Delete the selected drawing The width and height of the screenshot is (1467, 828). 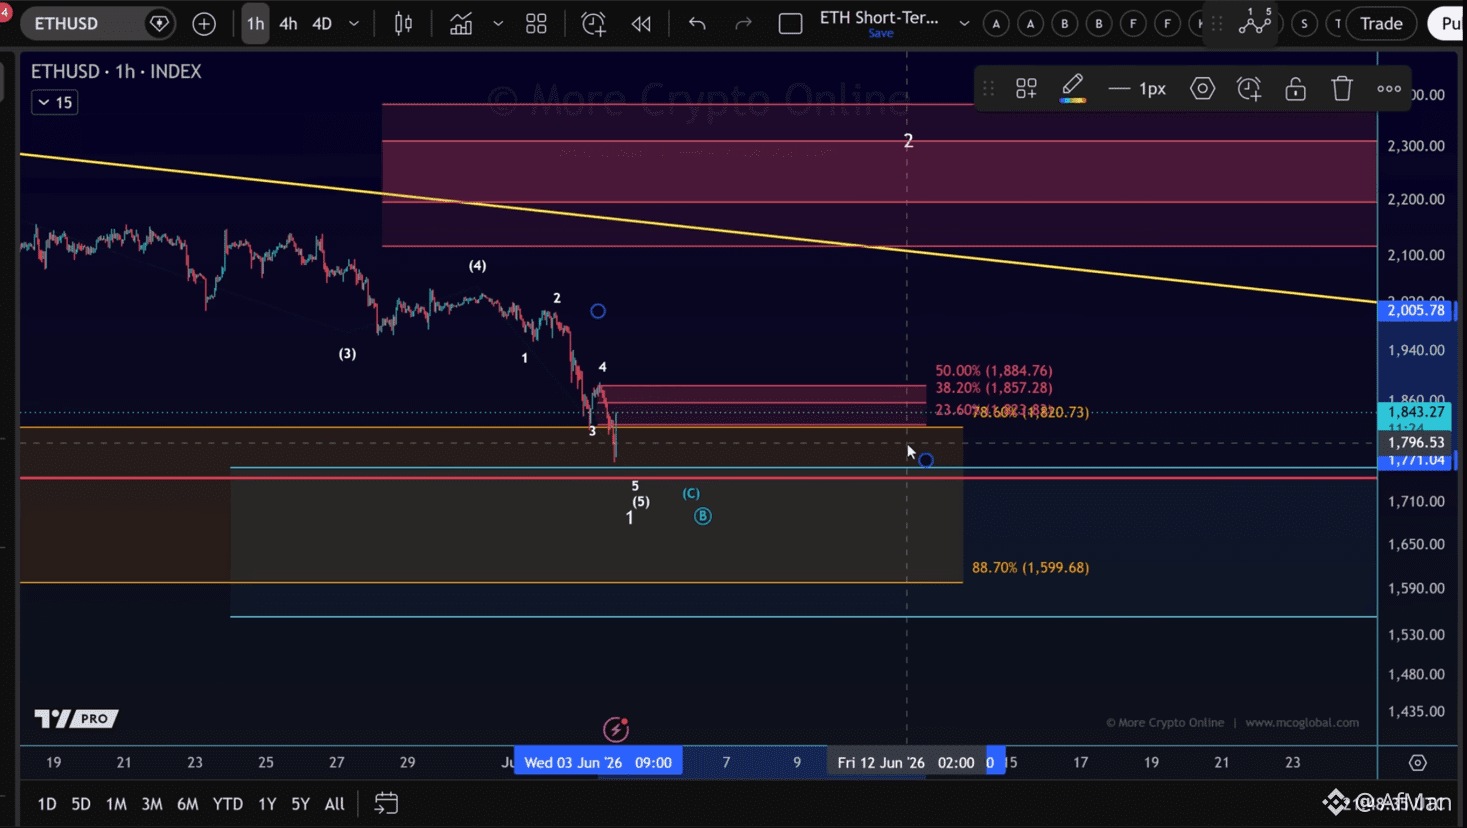(x=1342, y=89)
